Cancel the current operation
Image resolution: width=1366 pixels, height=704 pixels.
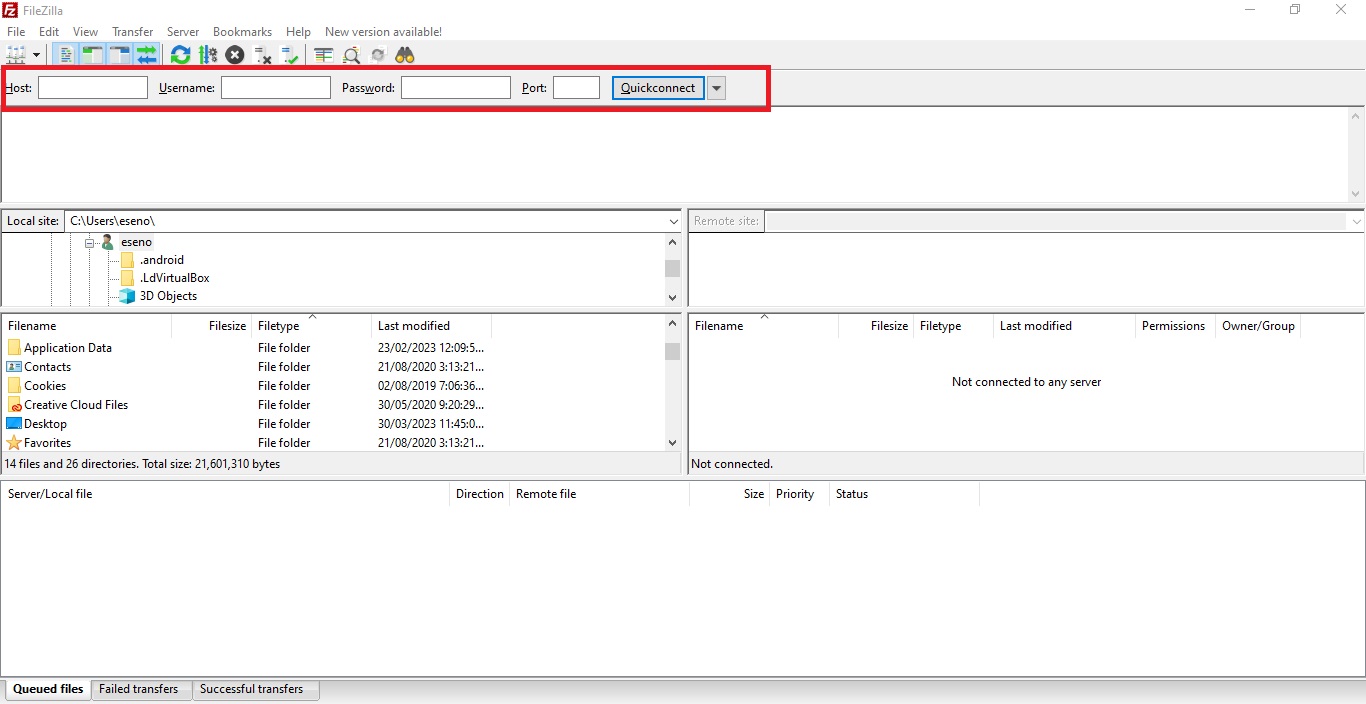pos(235,55)
